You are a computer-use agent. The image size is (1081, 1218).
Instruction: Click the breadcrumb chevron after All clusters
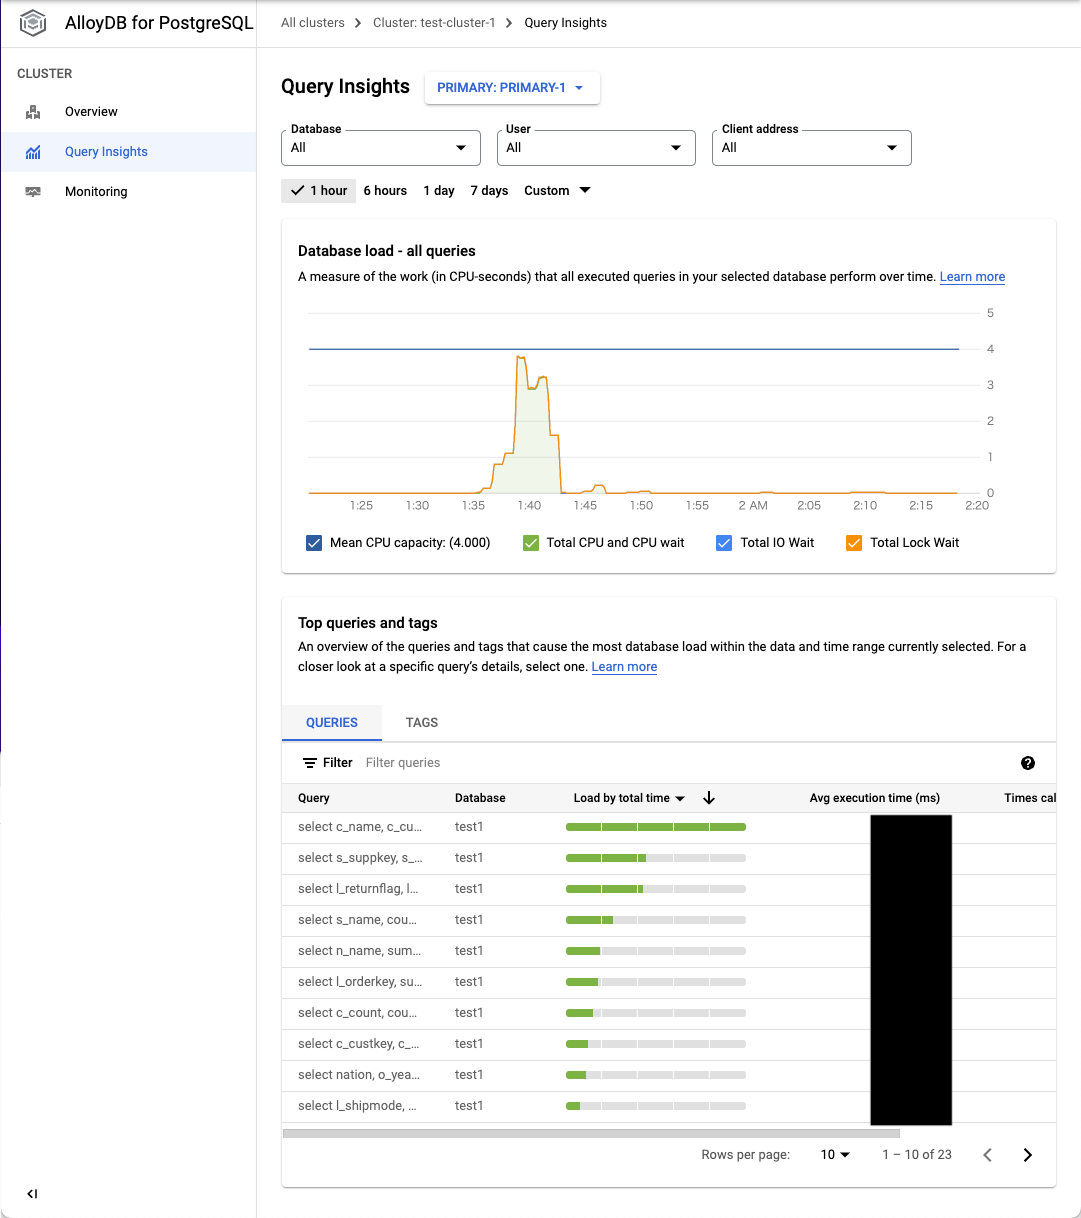[359, 23]
